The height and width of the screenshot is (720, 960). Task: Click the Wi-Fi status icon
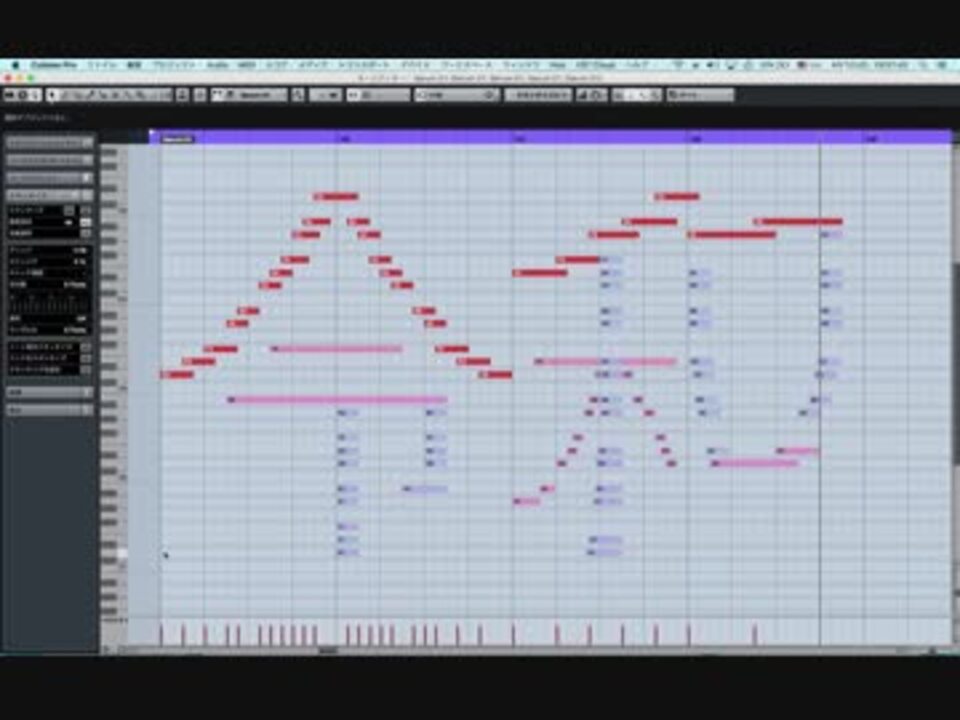[678, 64]
